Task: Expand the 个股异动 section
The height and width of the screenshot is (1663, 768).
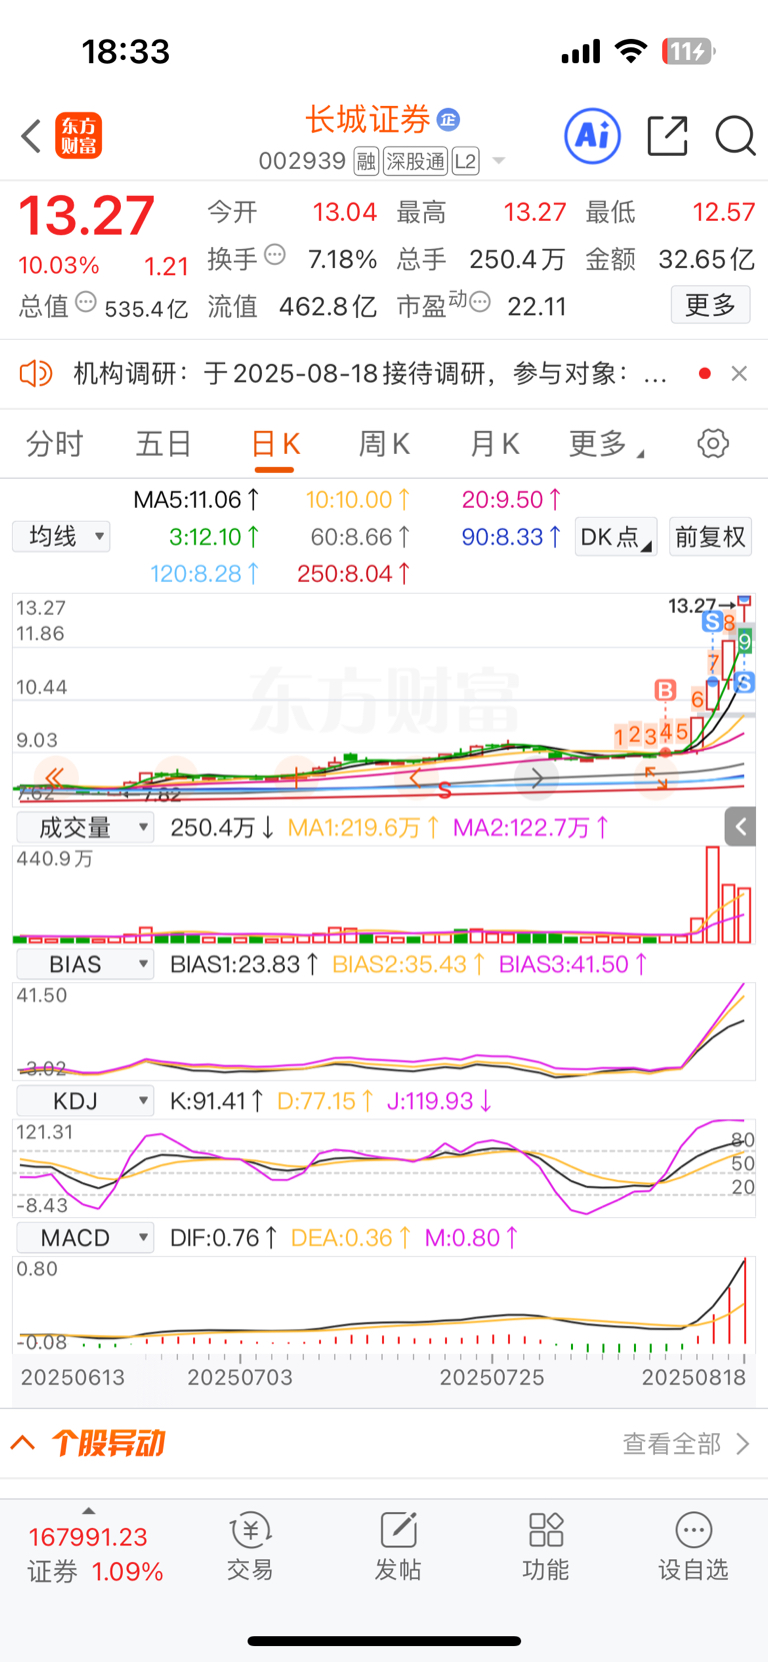Action: [88, 1443]
